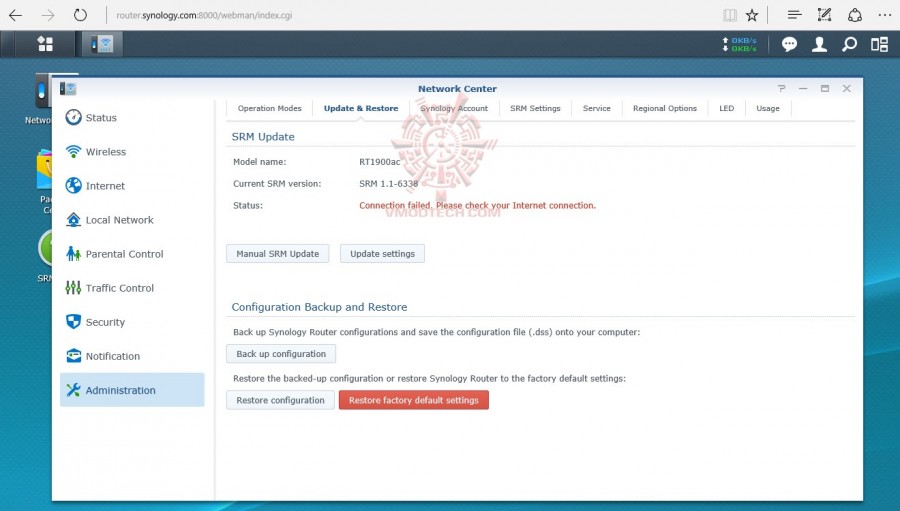Go forward in the browser
The image size is (900, 511).
(48, 16)
